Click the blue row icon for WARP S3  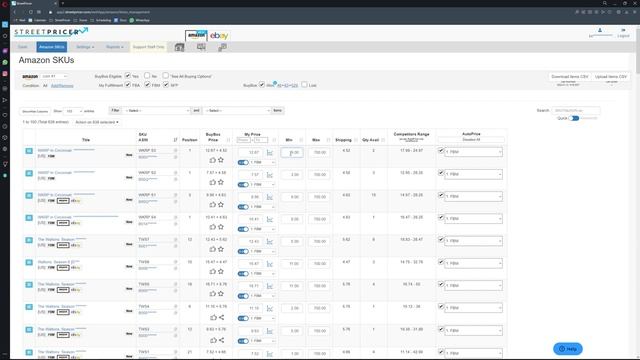pos(29,151)
